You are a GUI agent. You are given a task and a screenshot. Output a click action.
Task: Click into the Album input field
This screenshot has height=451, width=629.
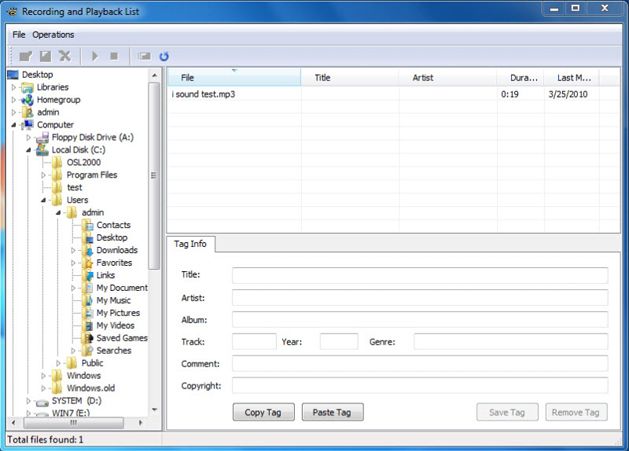420,320
